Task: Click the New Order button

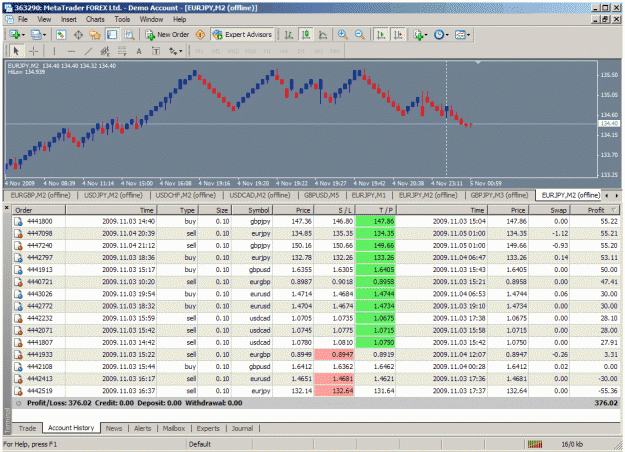Action: (x=167, y=35)
